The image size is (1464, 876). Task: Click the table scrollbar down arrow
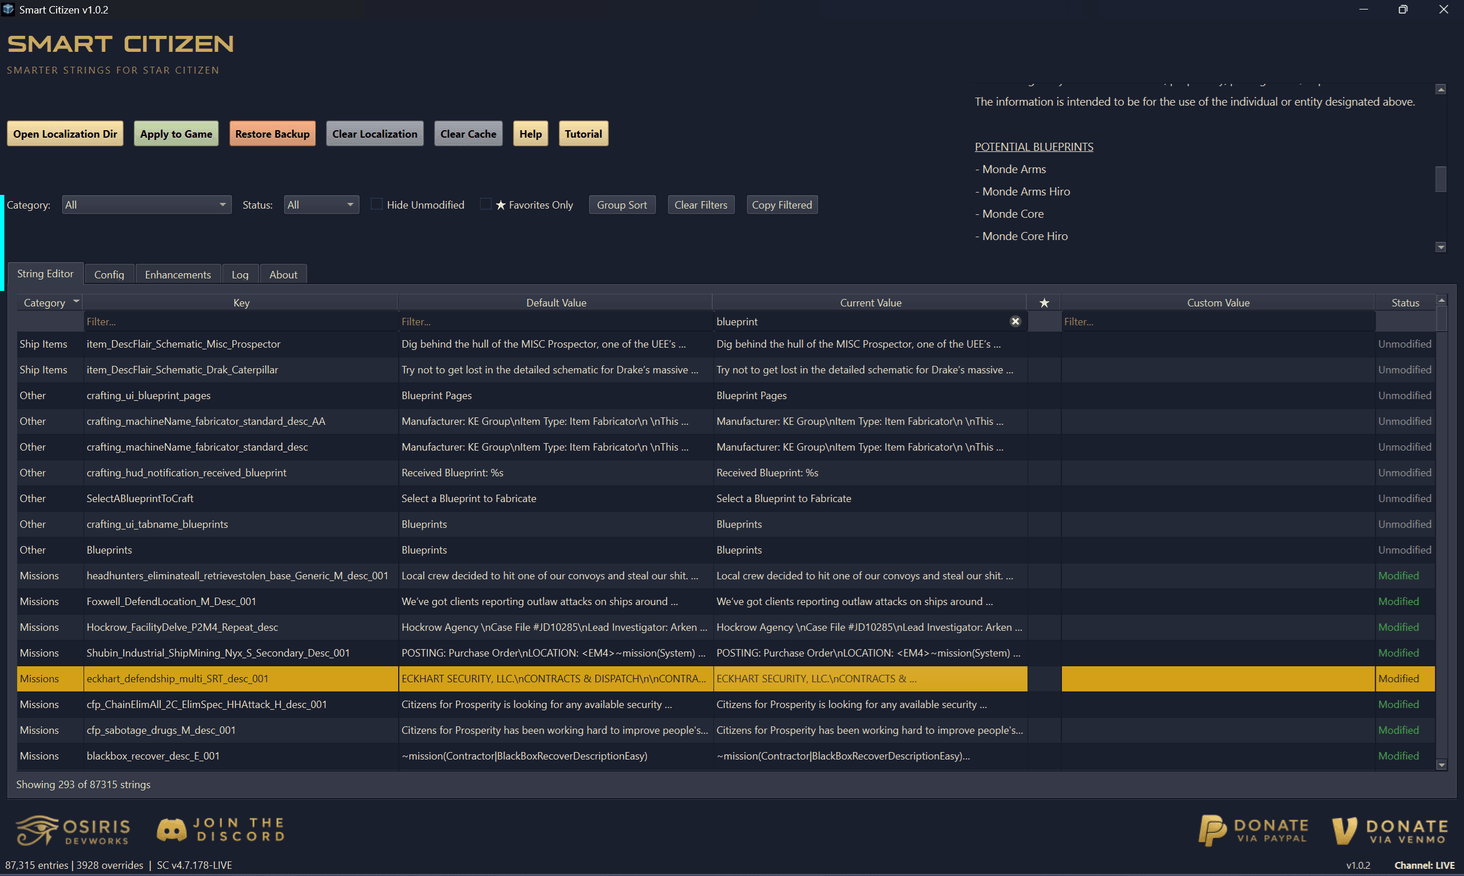(1441, 765)
